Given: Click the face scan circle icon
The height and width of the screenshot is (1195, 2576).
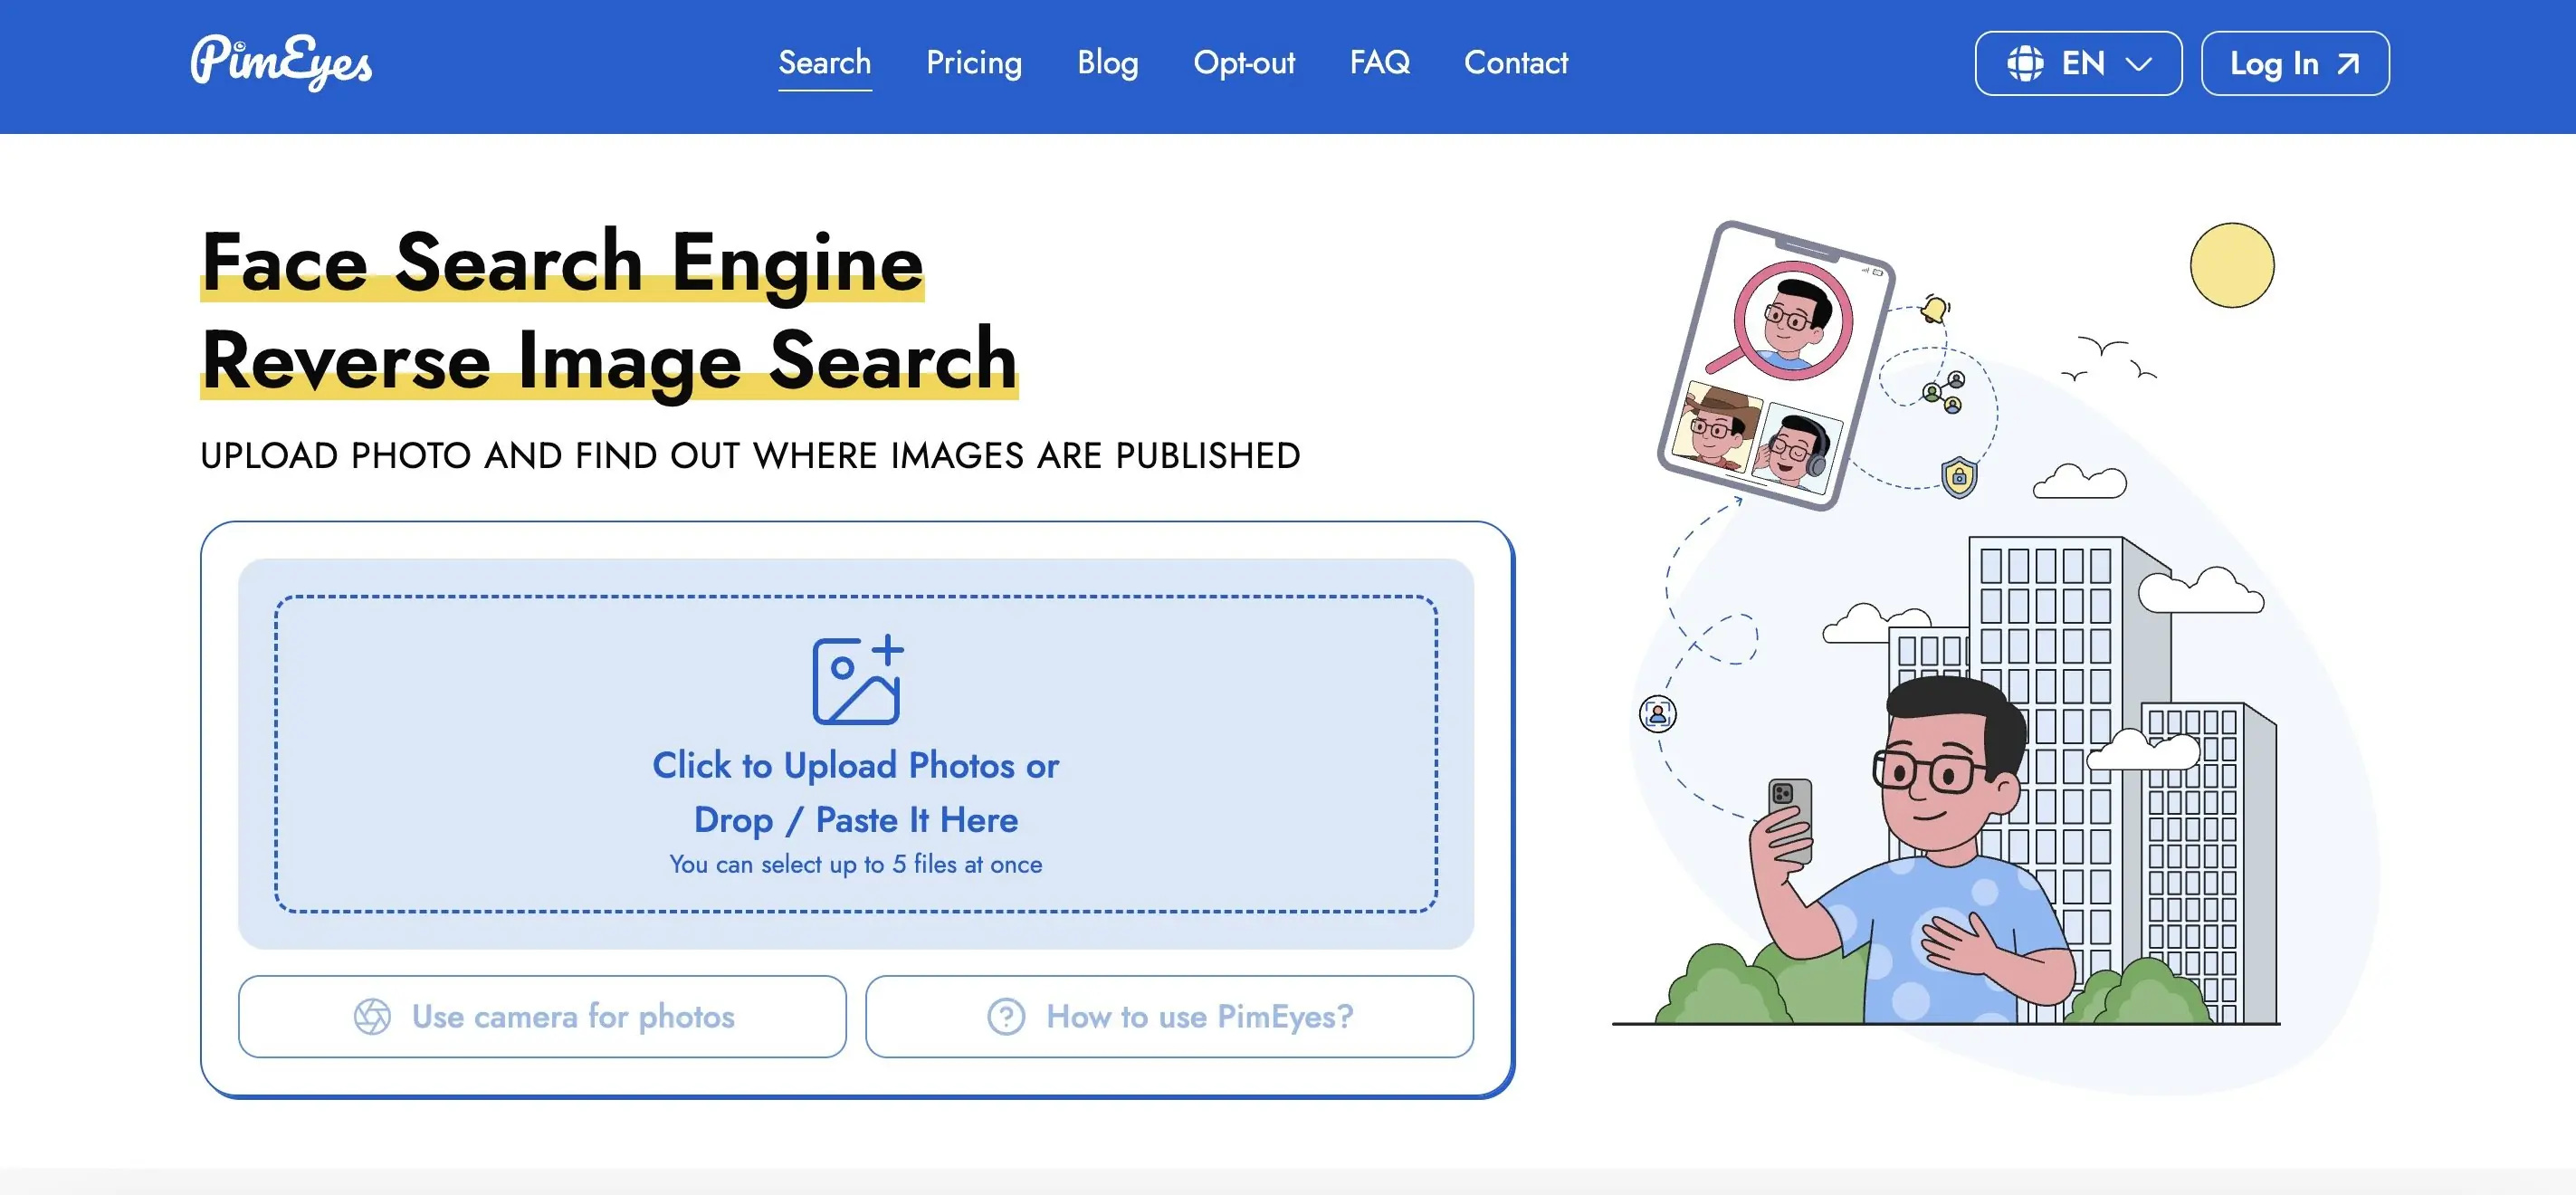Looking at the screenshot, I should (1657, 714).
